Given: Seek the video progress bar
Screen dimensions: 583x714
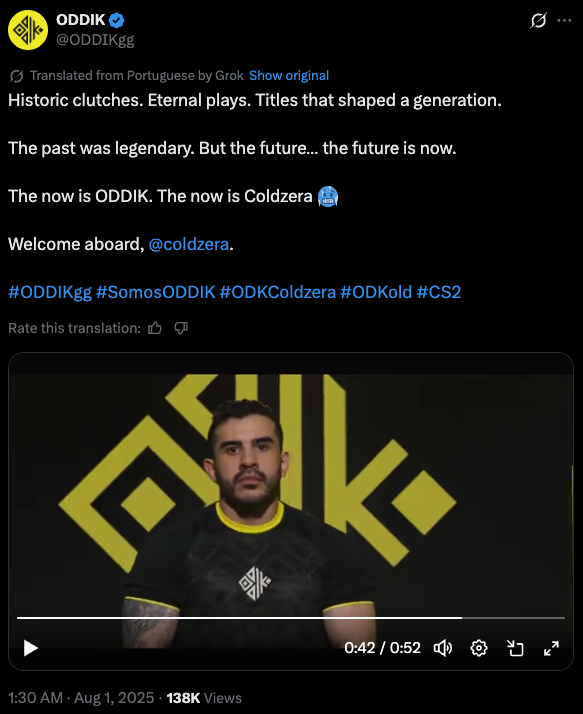Looking at the screenshot, I should pos(291,618).
